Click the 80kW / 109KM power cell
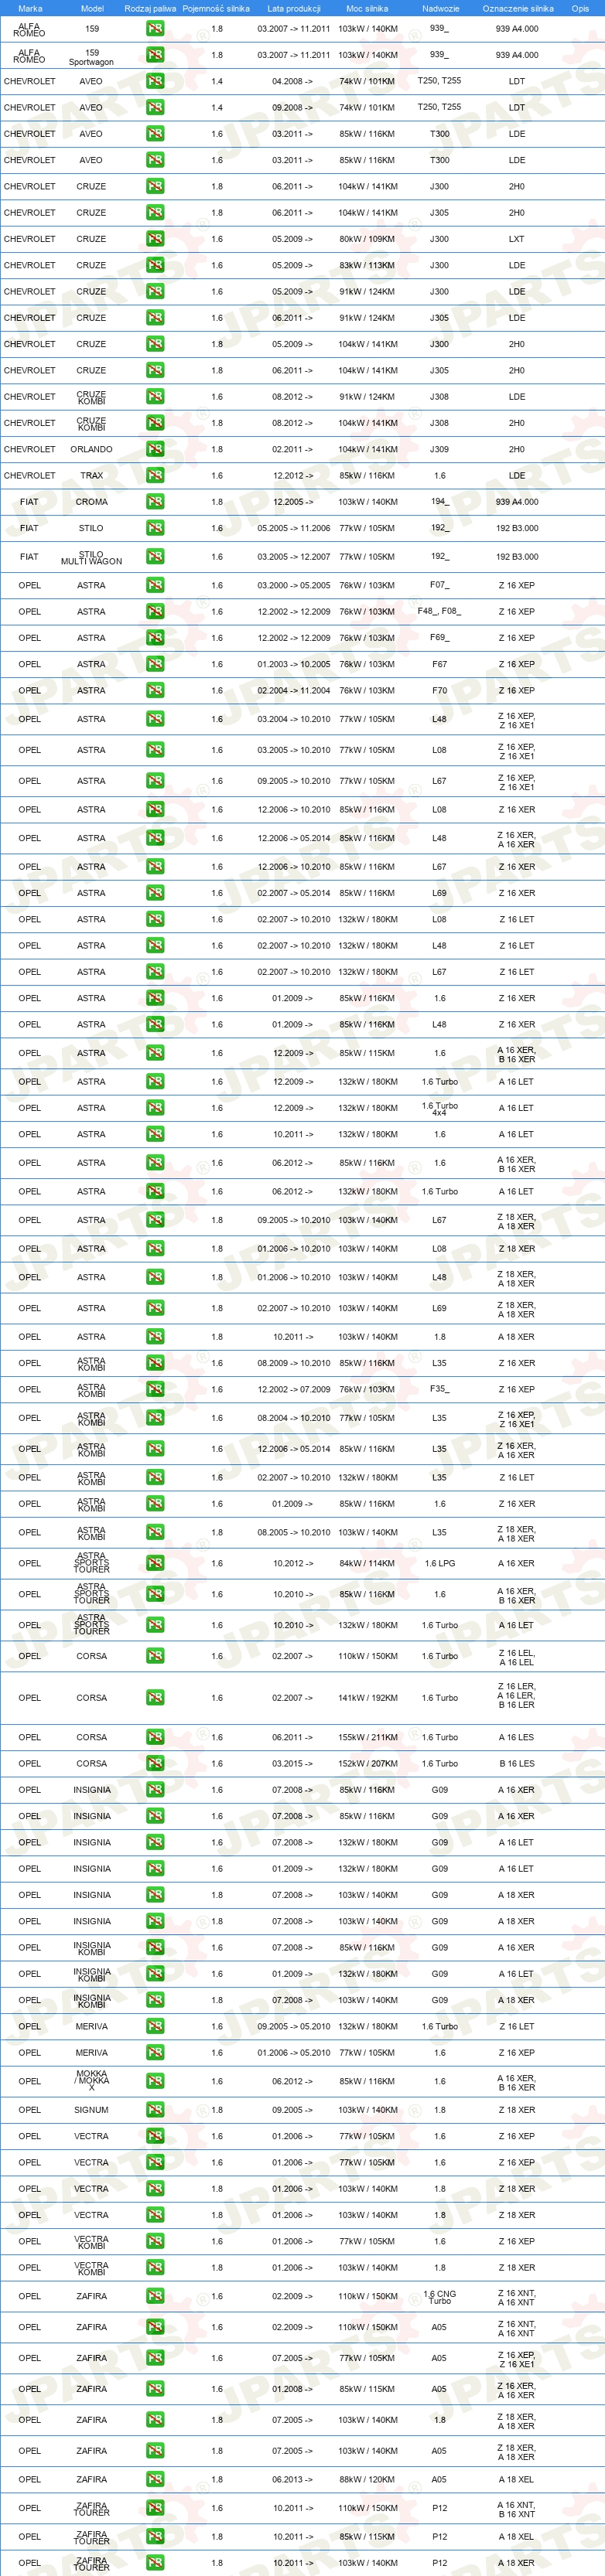Viewport: 605px width, 2576px height. tap(367, 239)
